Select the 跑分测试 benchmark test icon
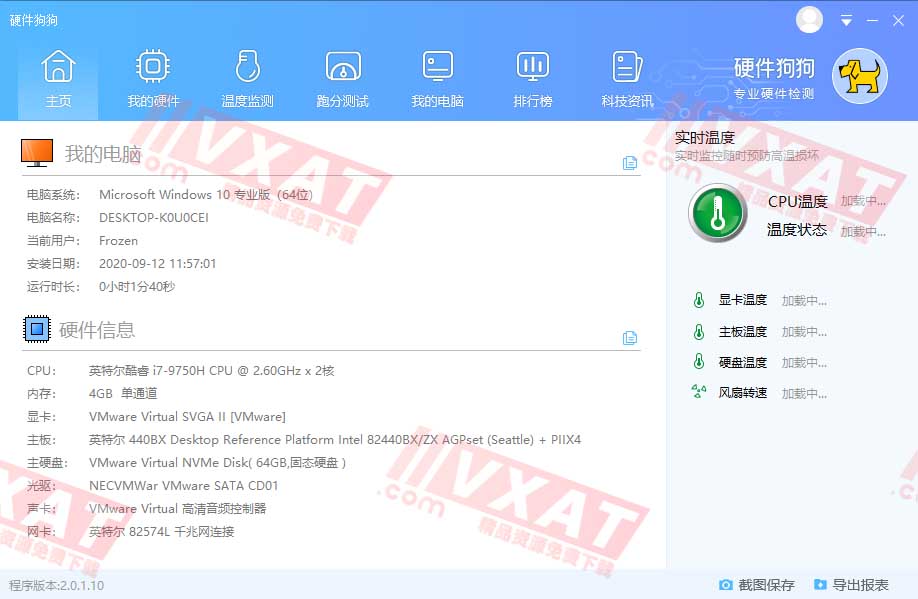Screen dimensions: 918x599 [x=342, y=77]
